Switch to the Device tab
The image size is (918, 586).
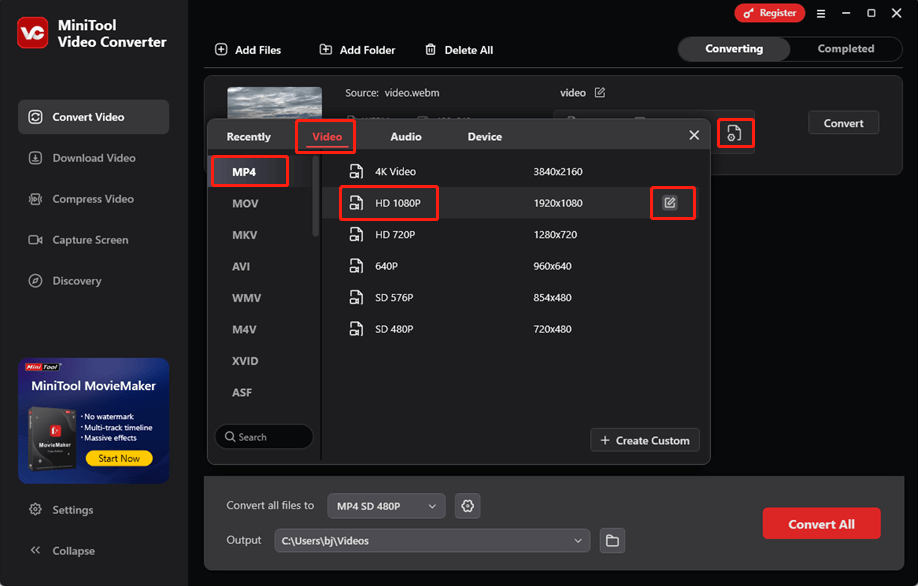point(485,136)
